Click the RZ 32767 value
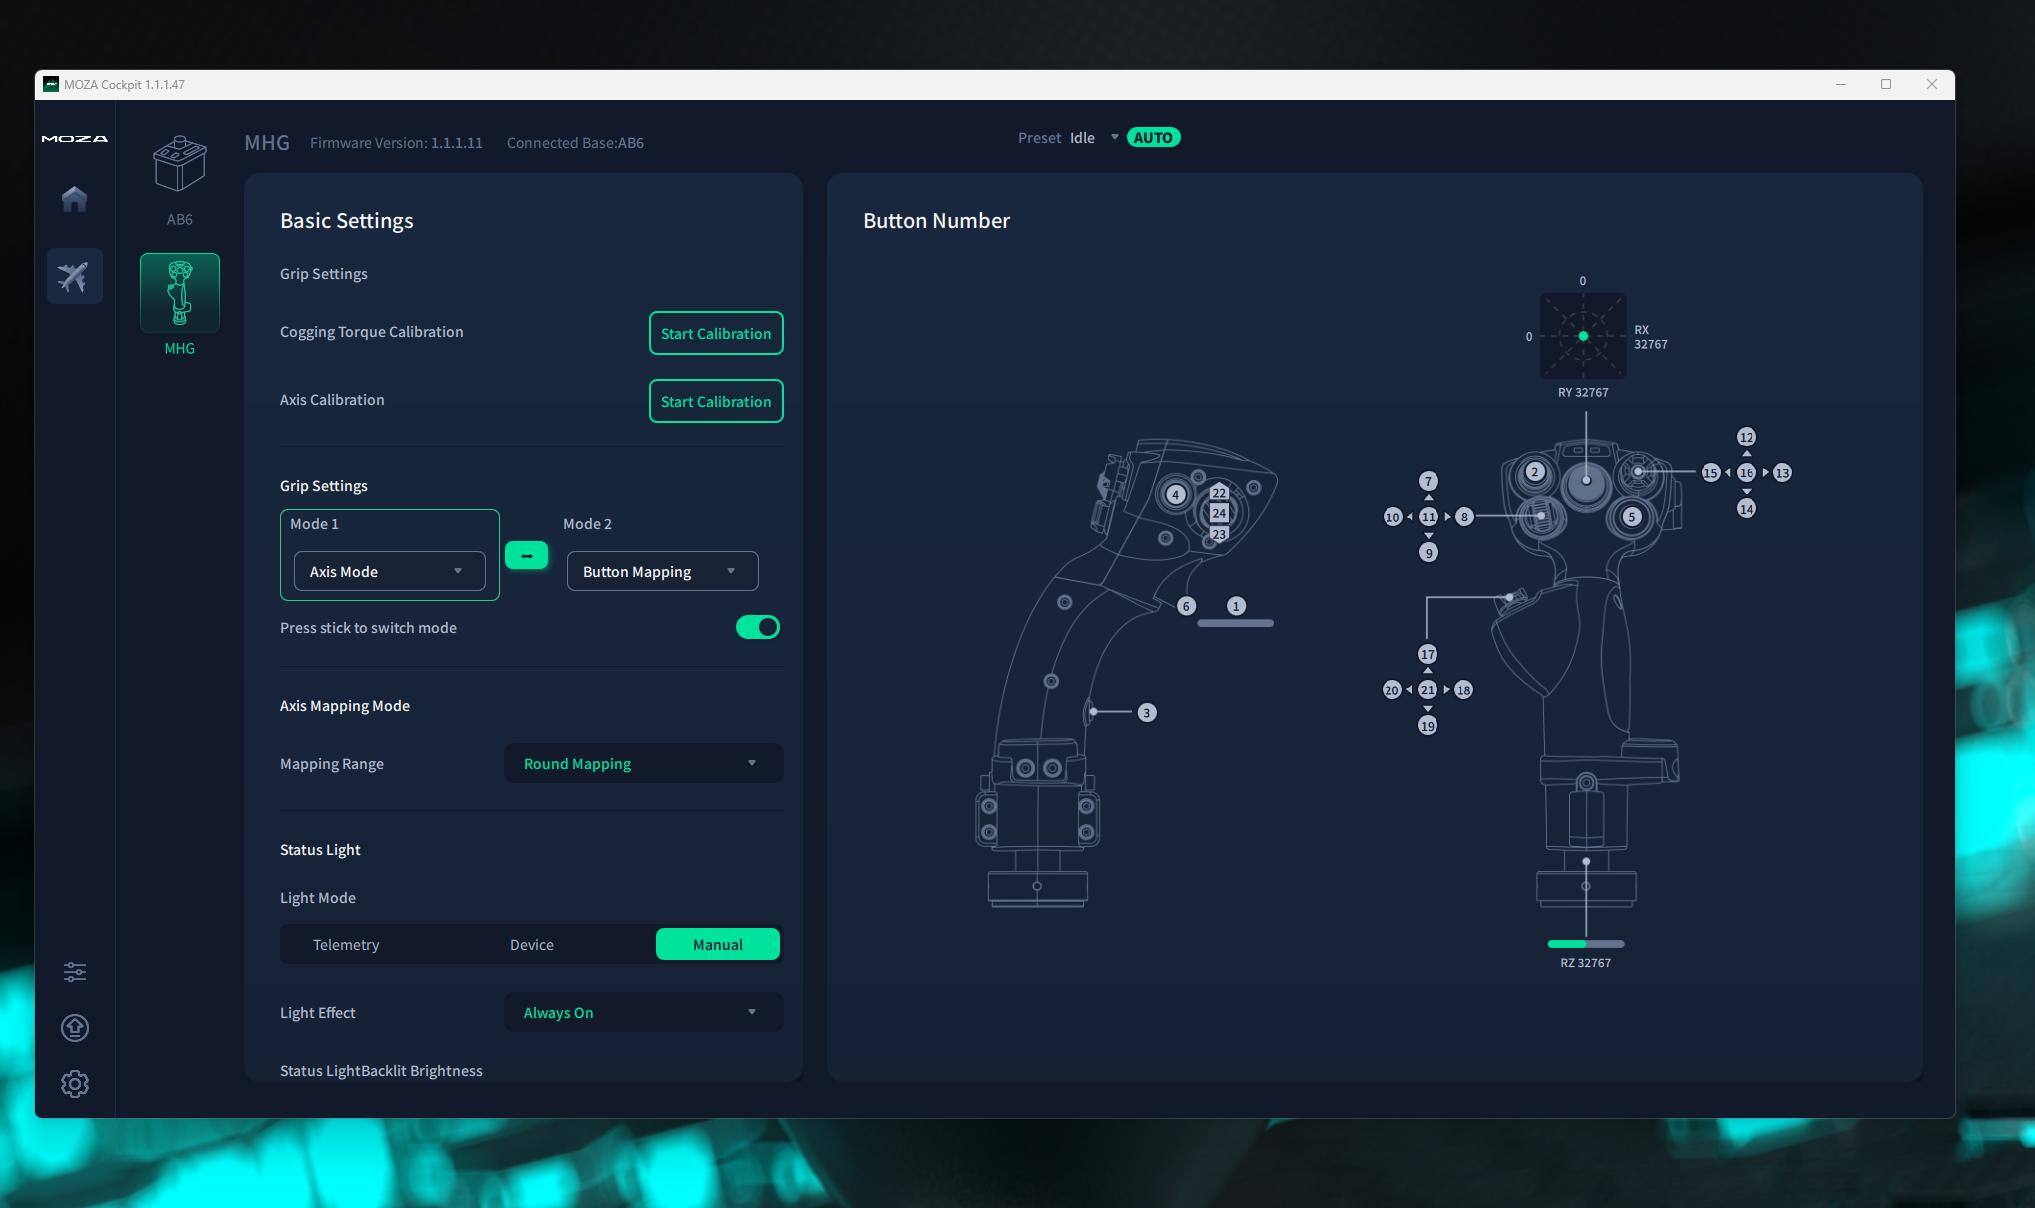The height and width of the screenshot is (1208, 2035). click(1586, 963)
